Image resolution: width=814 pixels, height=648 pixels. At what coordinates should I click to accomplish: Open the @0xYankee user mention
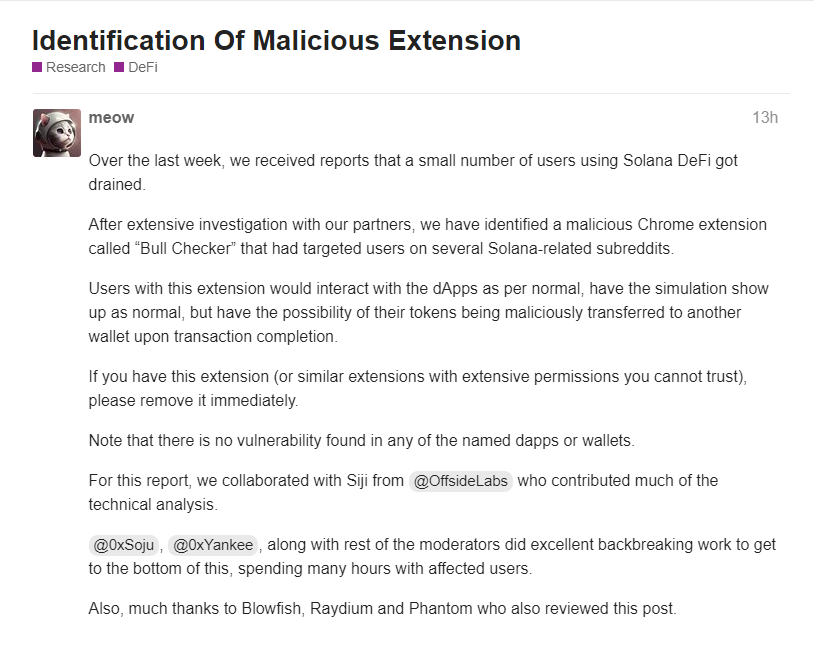click(213, 545)
